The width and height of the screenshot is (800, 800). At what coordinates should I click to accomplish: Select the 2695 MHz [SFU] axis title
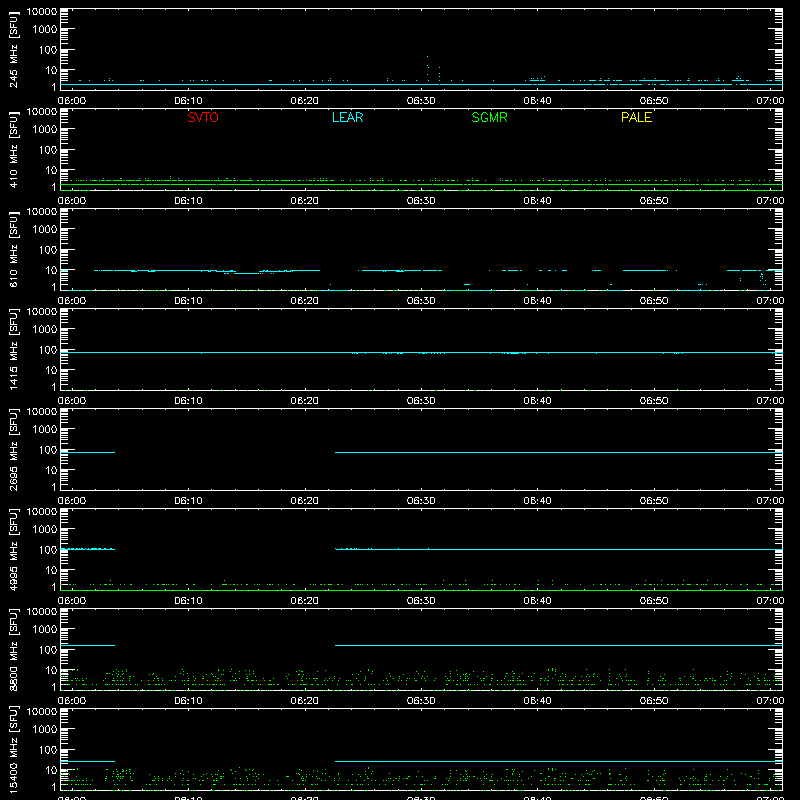pyautogui.click(x=14, y=449)
